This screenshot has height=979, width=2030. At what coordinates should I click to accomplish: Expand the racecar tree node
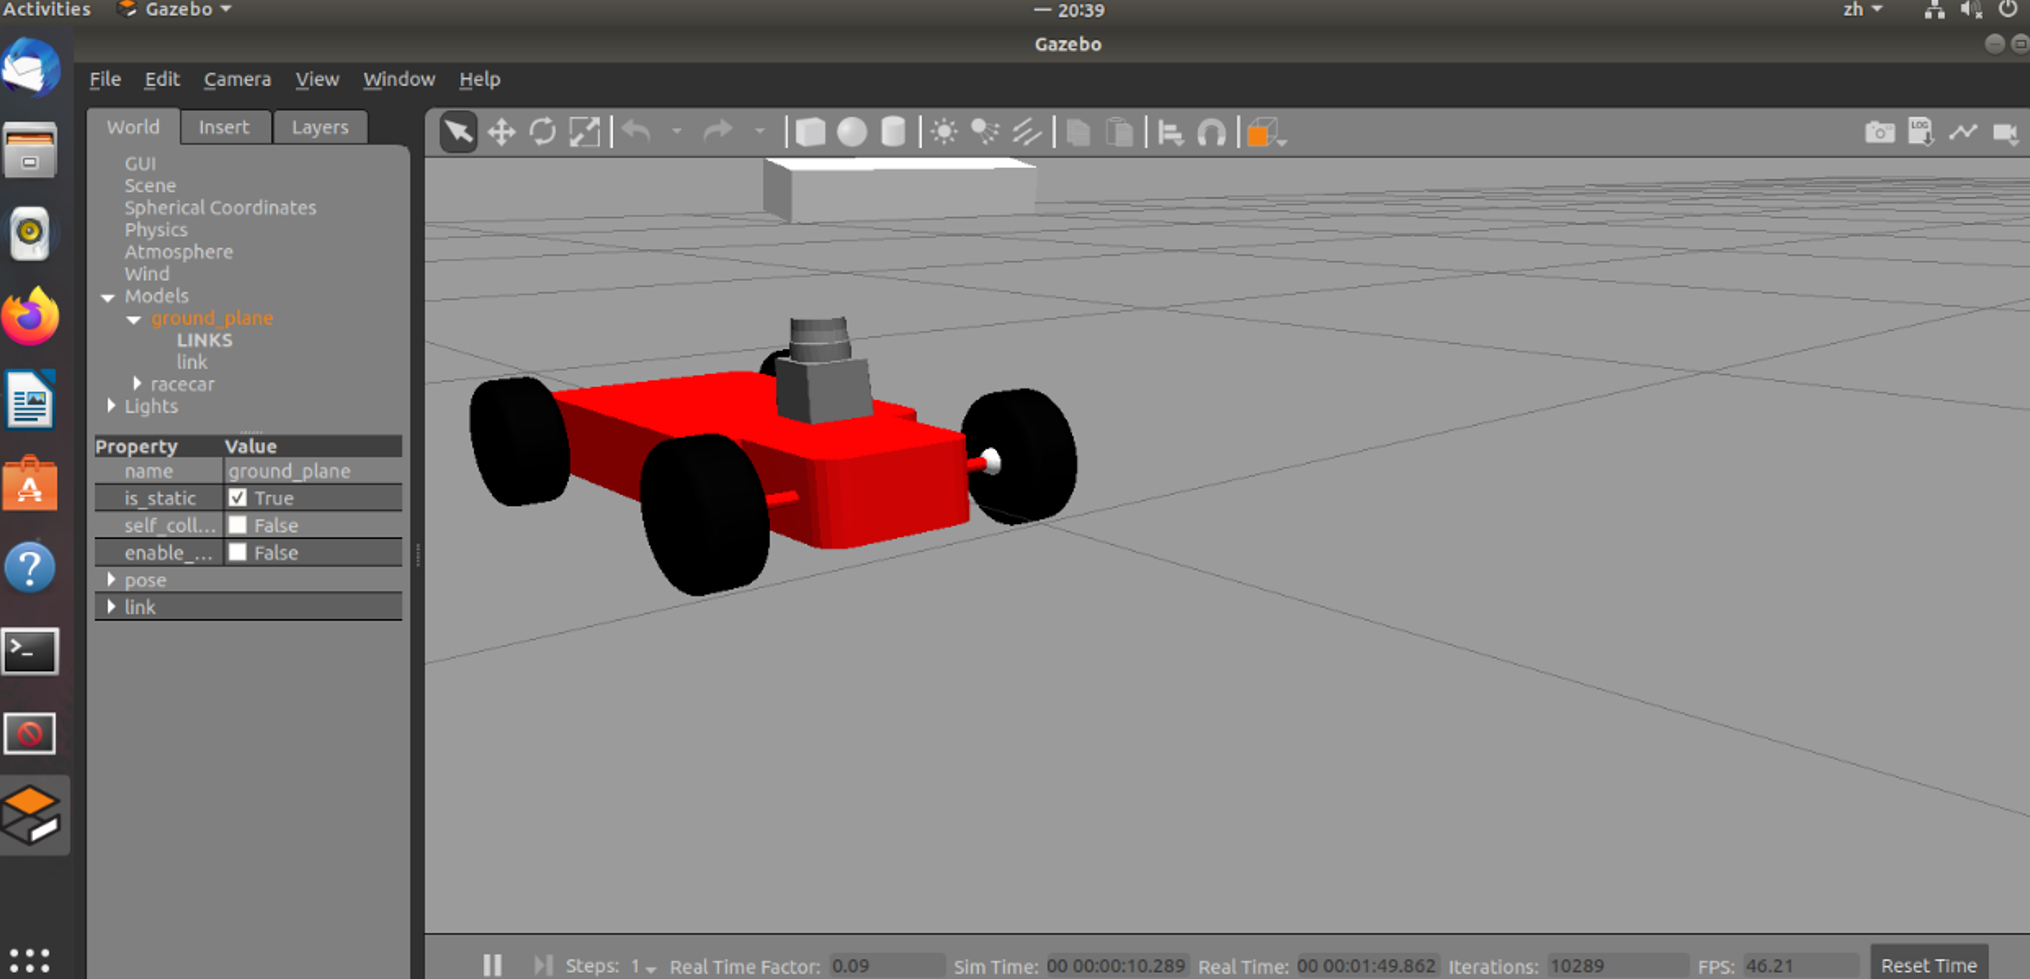coord(137,384)
